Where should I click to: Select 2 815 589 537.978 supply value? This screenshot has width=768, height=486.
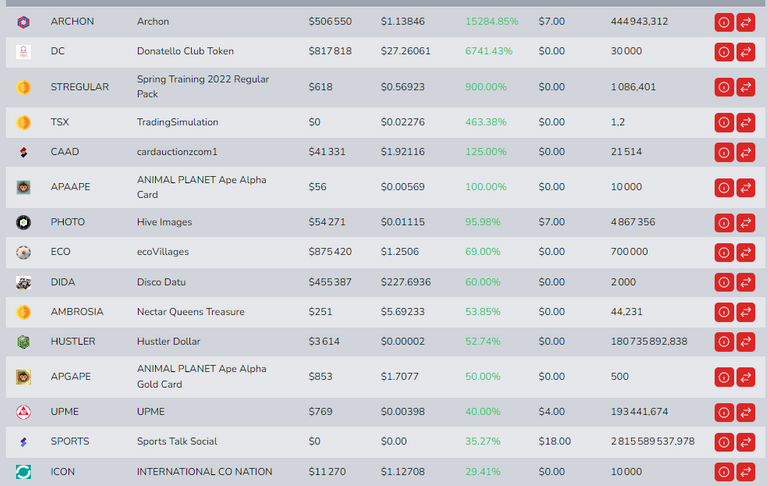[653, 441]
